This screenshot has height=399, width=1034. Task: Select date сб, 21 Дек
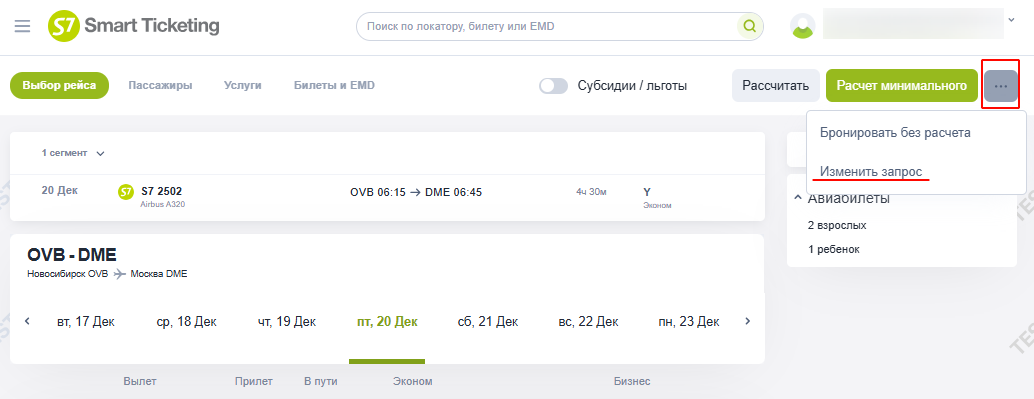tap(488, 322)
